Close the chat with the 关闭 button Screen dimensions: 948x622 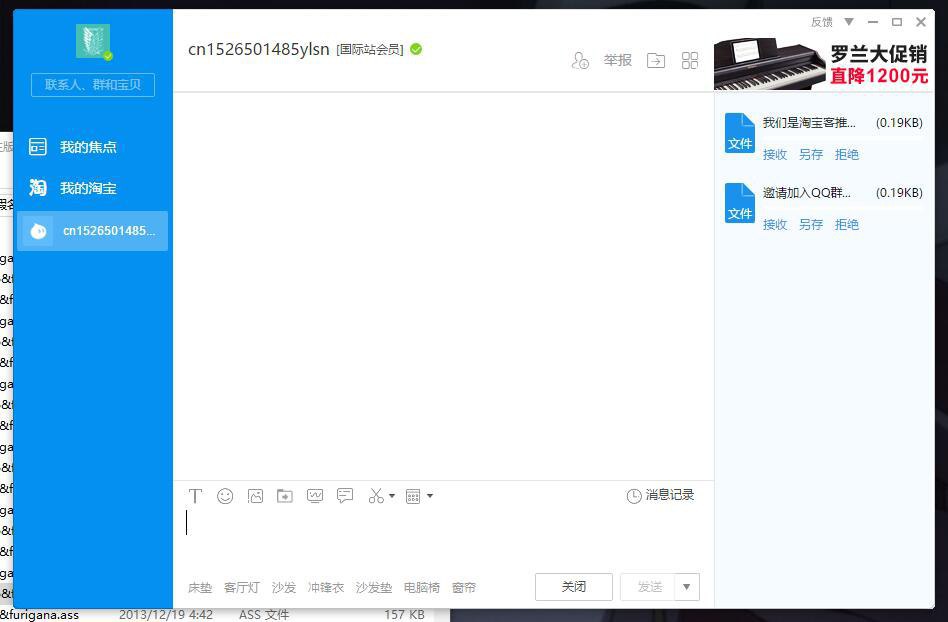(x=574, y=587)
